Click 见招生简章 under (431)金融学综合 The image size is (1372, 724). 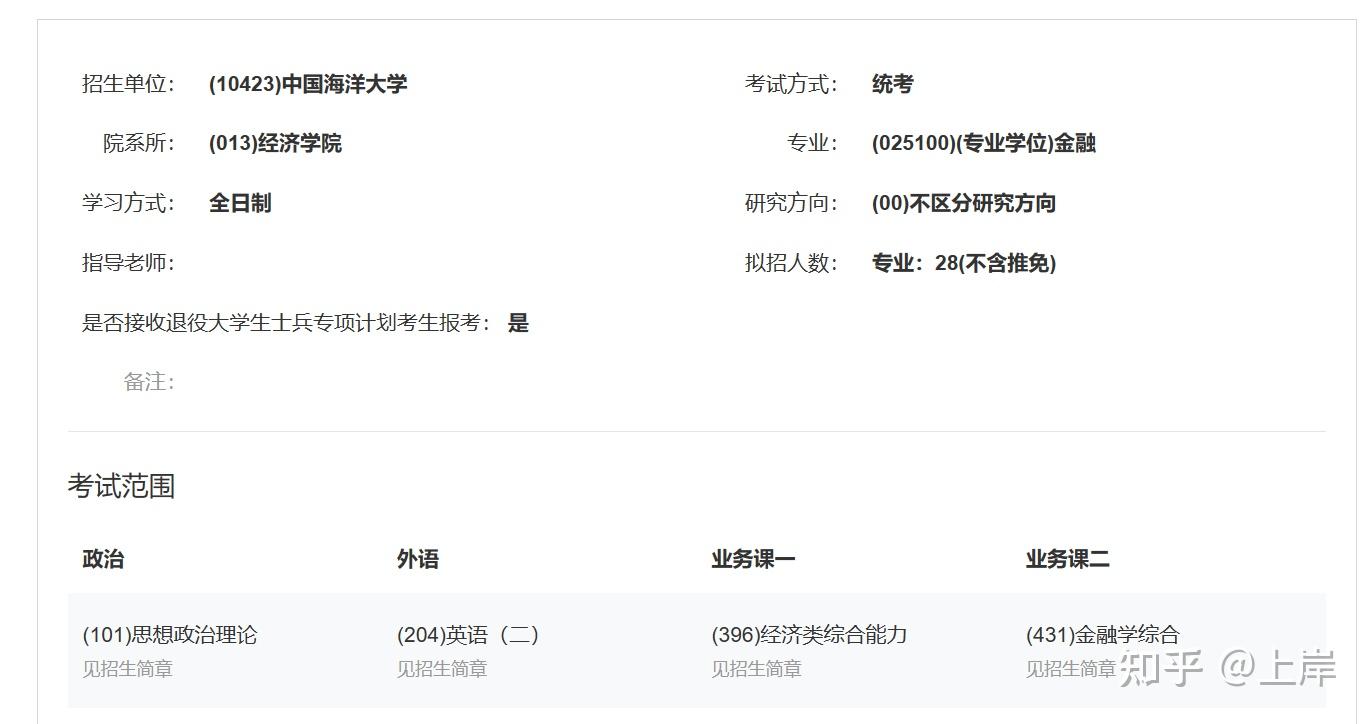1071,669
